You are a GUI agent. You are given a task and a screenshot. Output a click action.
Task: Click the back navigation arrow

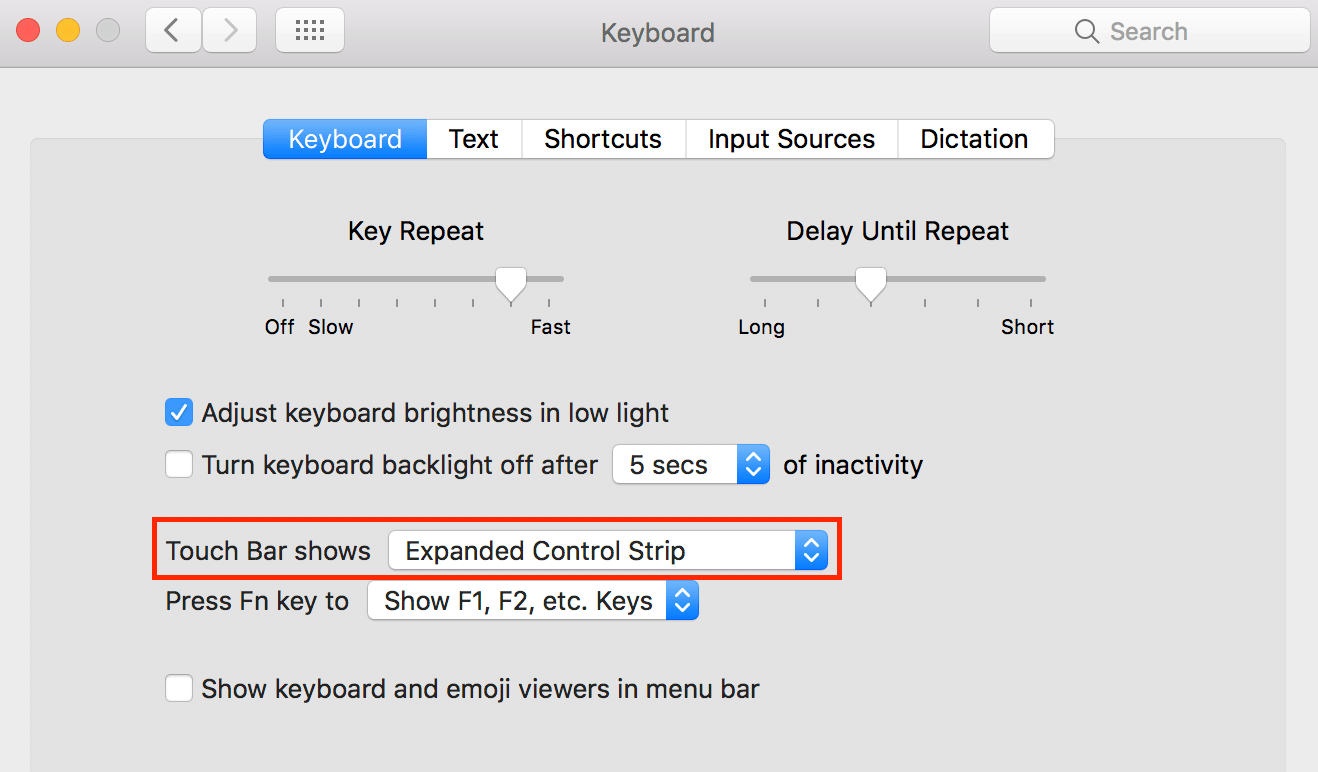(172, 30)
